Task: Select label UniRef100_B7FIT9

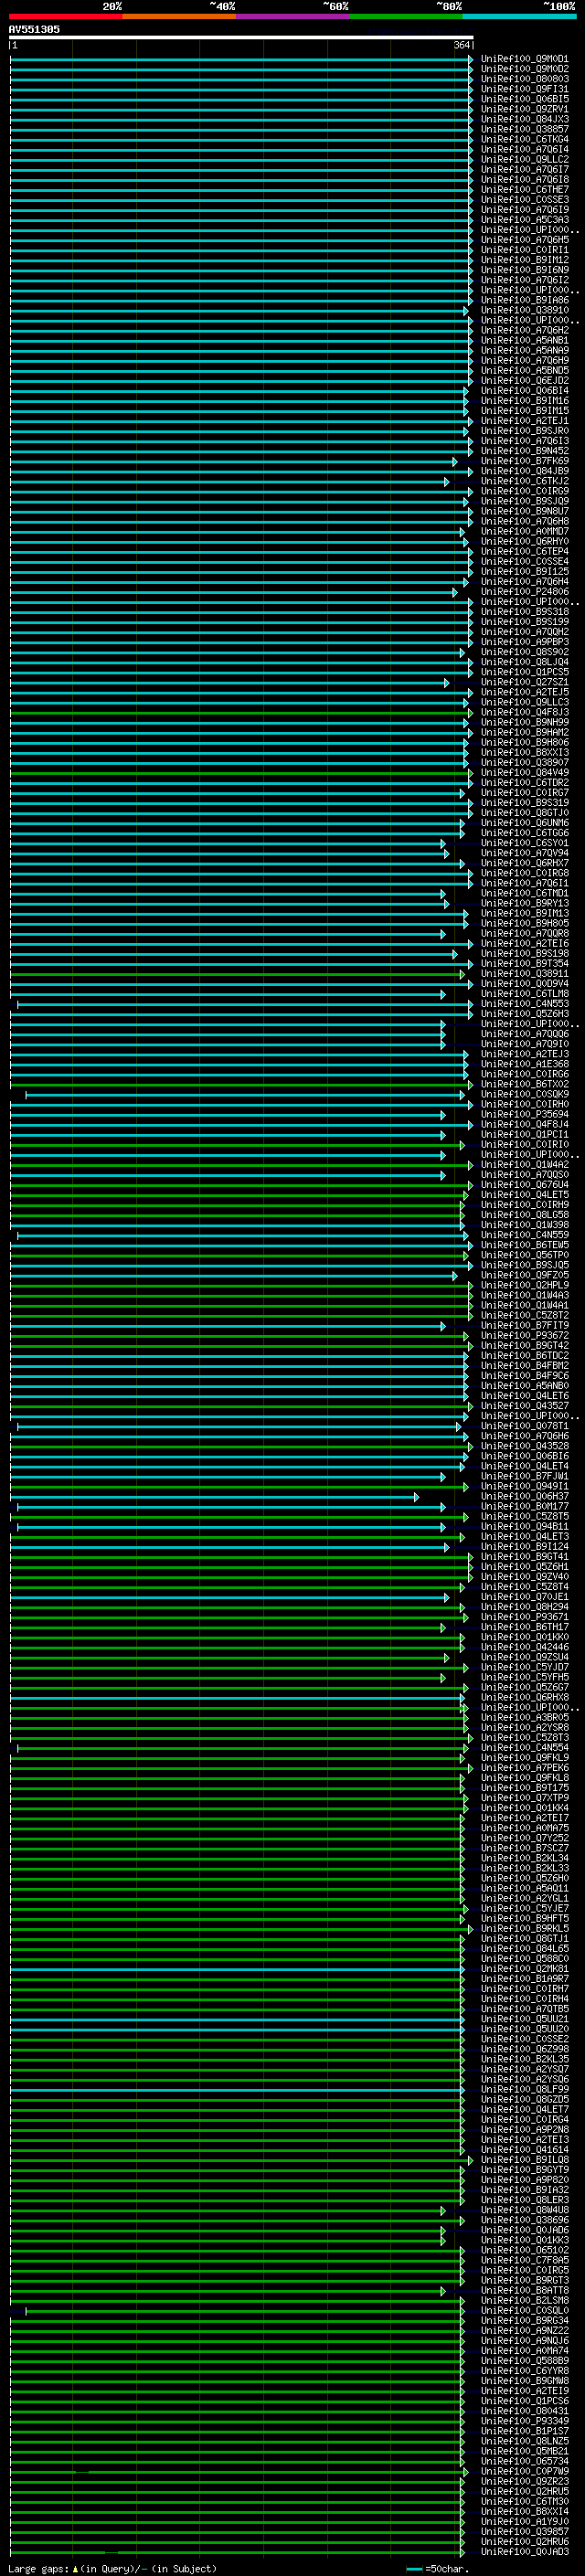Action: (525, 1326)
